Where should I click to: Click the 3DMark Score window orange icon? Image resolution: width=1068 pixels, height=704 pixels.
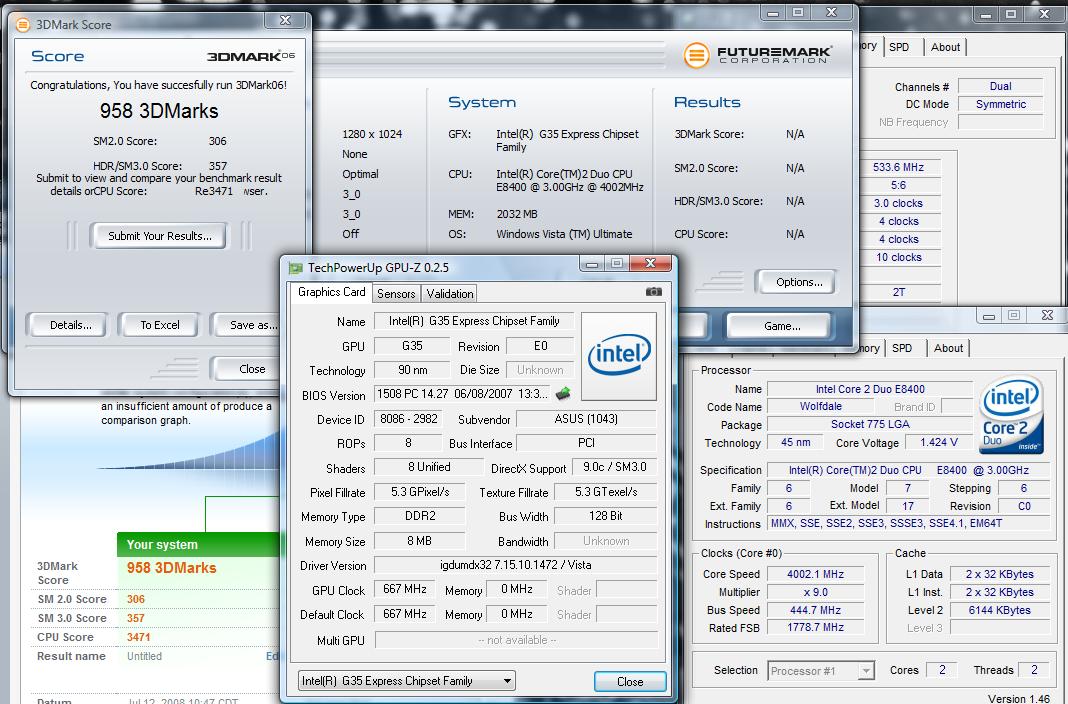pyautogui.click(x=22, y=25)
